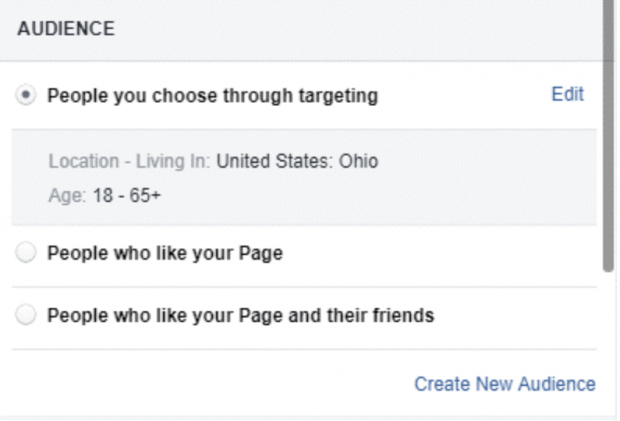Click the "People you choose through targeting" label text

(x=213, y=96)
